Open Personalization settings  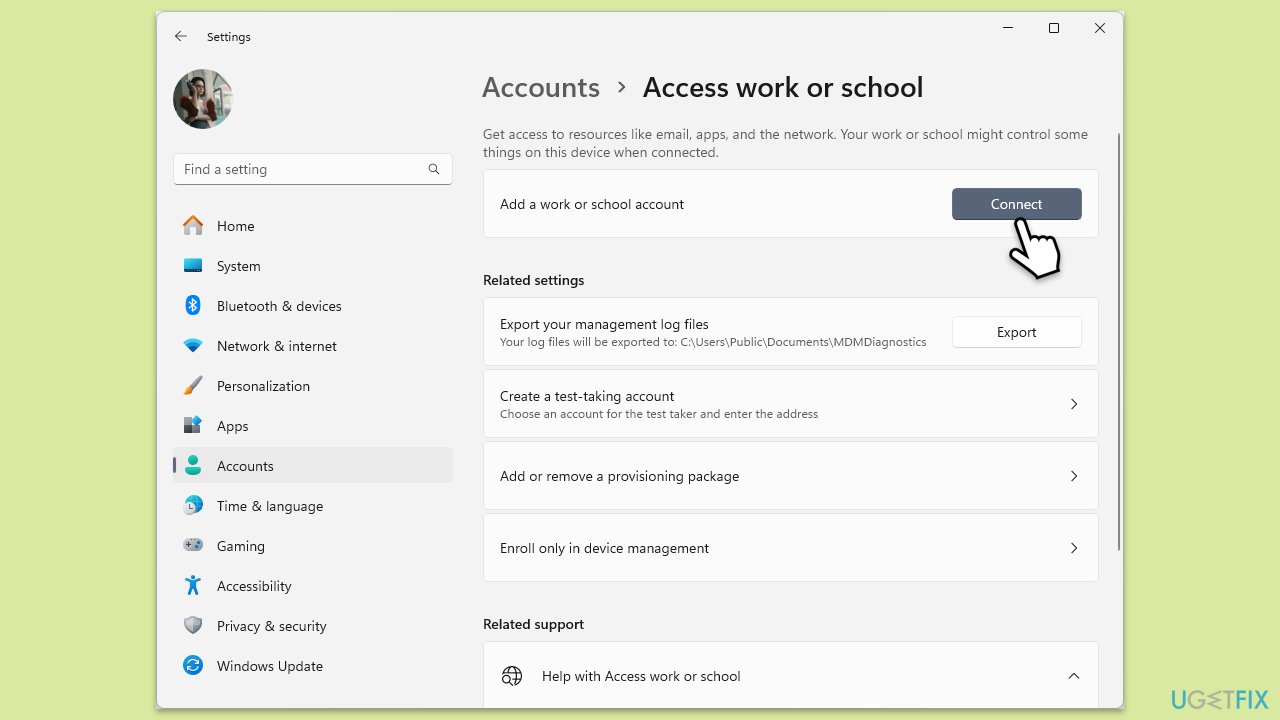point(313,386)
